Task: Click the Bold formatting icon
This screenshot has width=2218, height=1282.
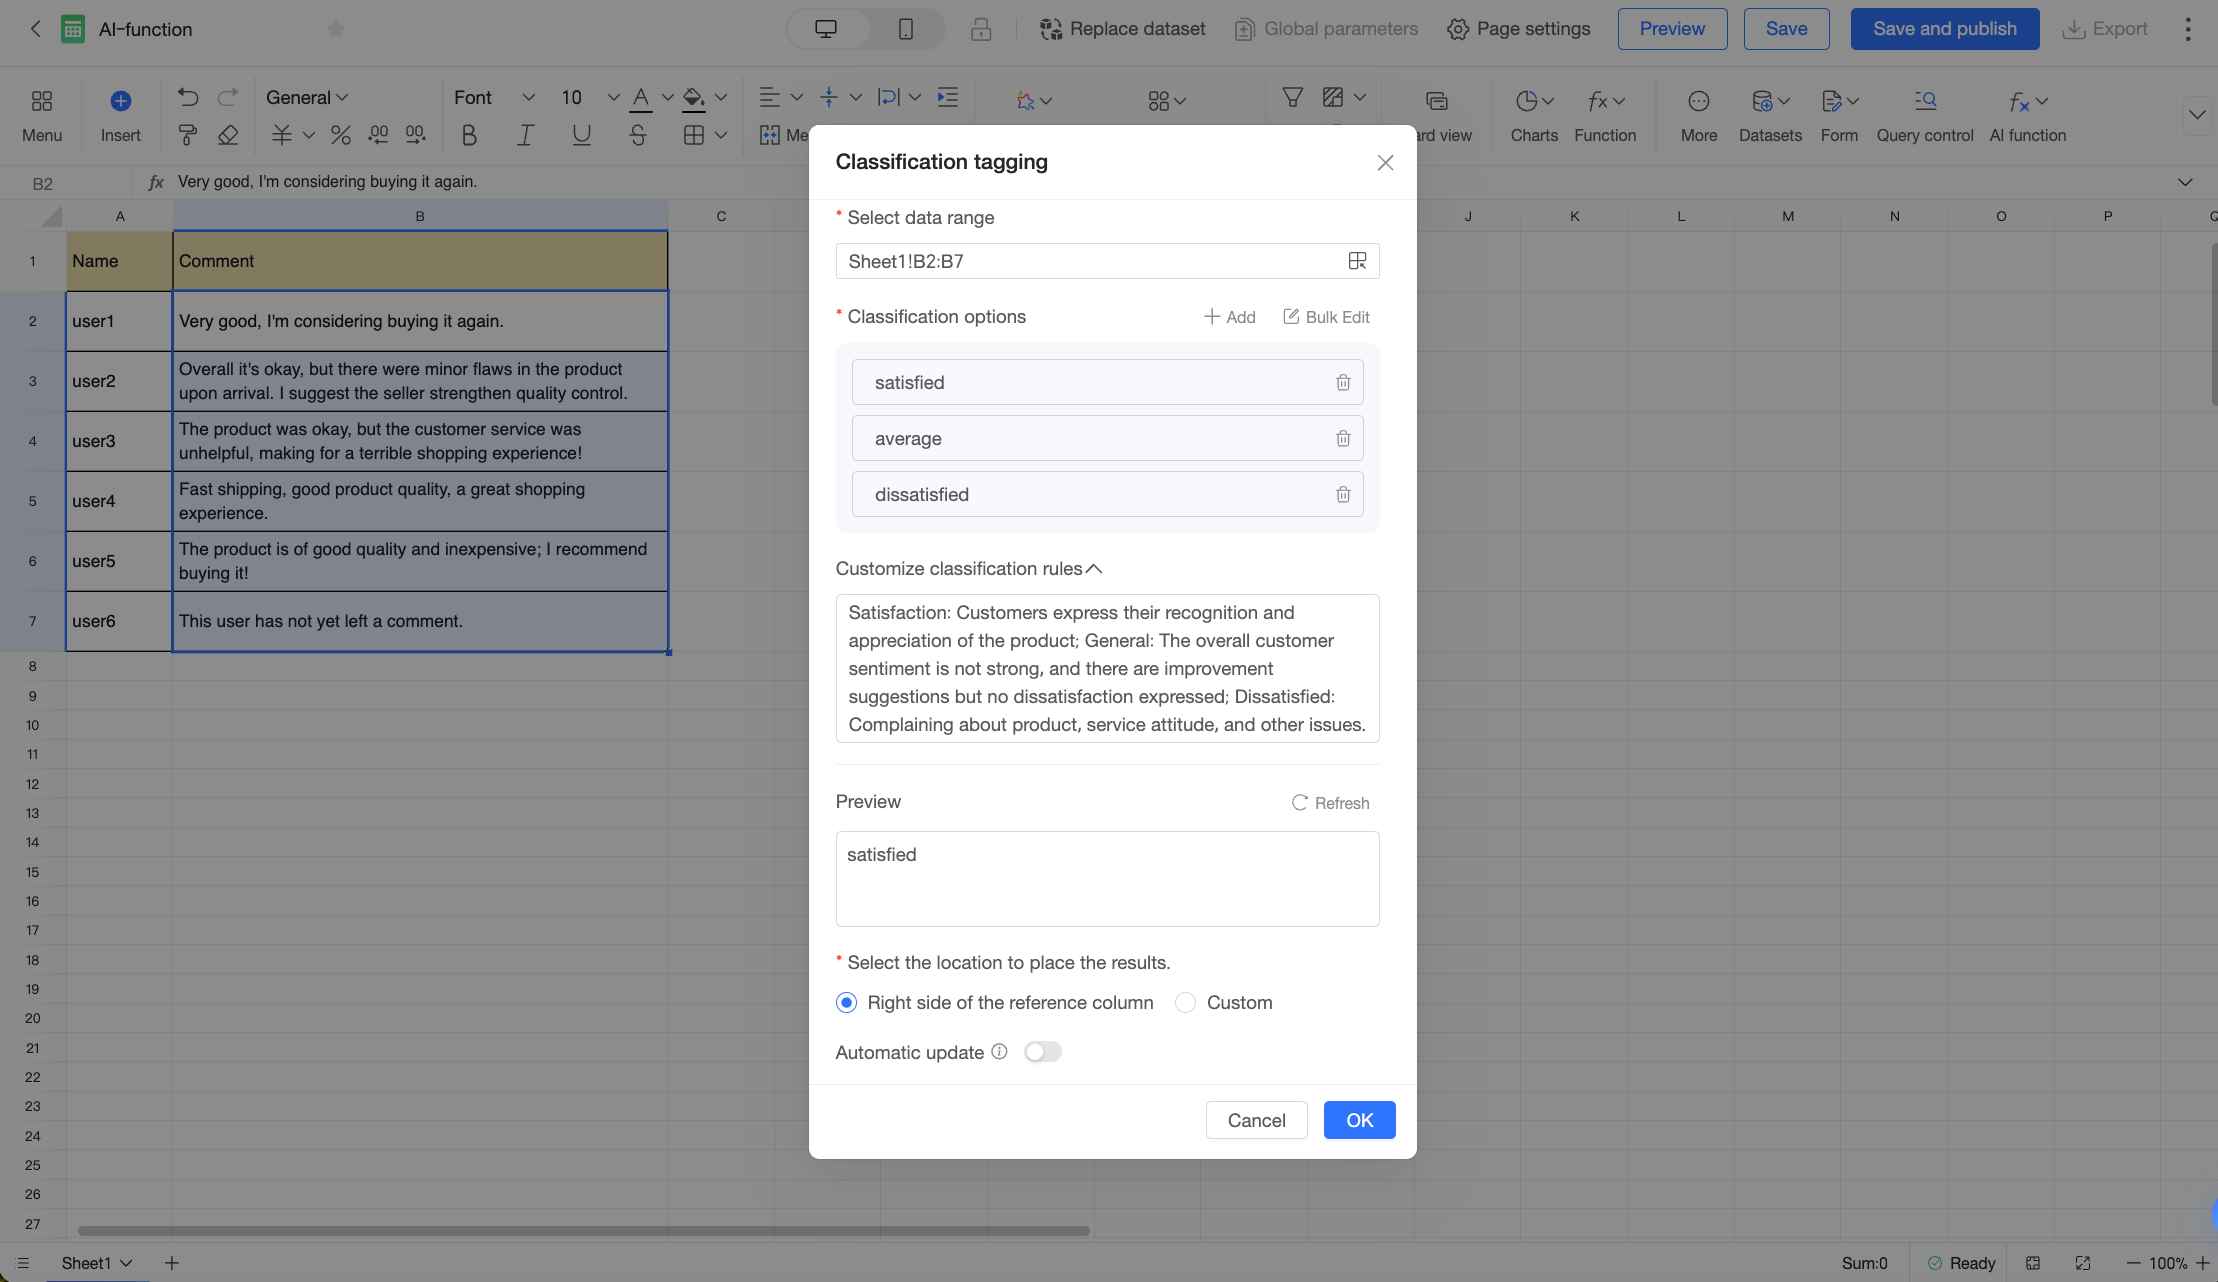Action: (469, 135)
